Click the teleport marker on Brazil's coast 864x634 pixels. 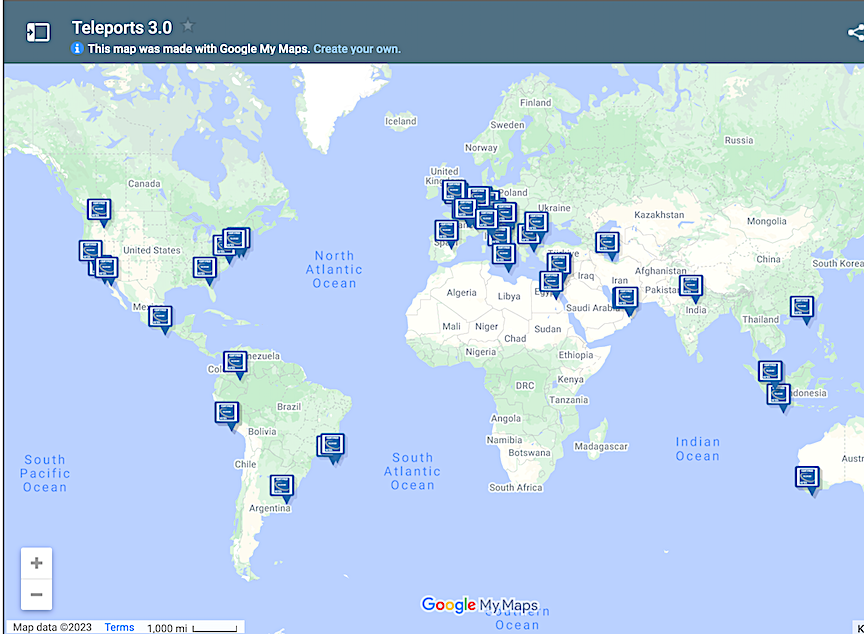coord(332,447)
